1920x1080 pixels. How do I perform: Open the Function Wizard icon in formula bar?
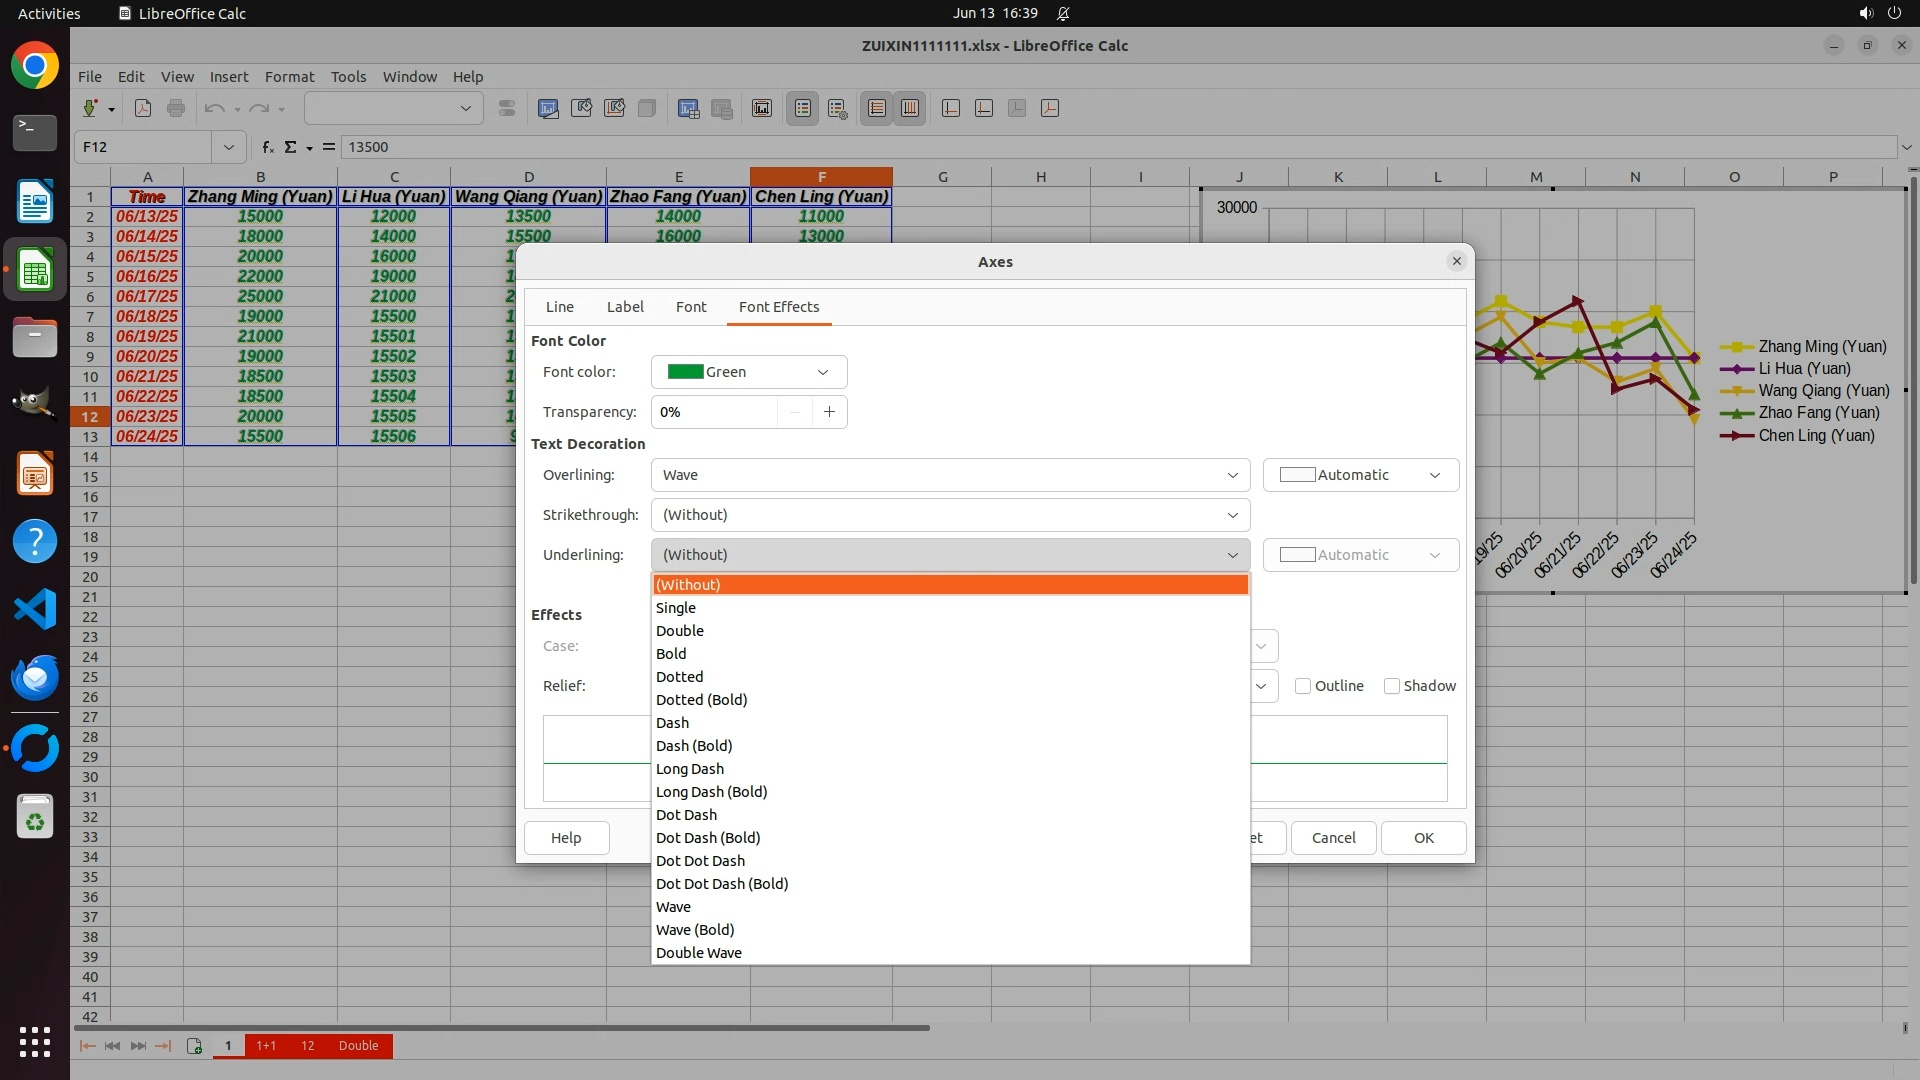(x=267, y=147)
